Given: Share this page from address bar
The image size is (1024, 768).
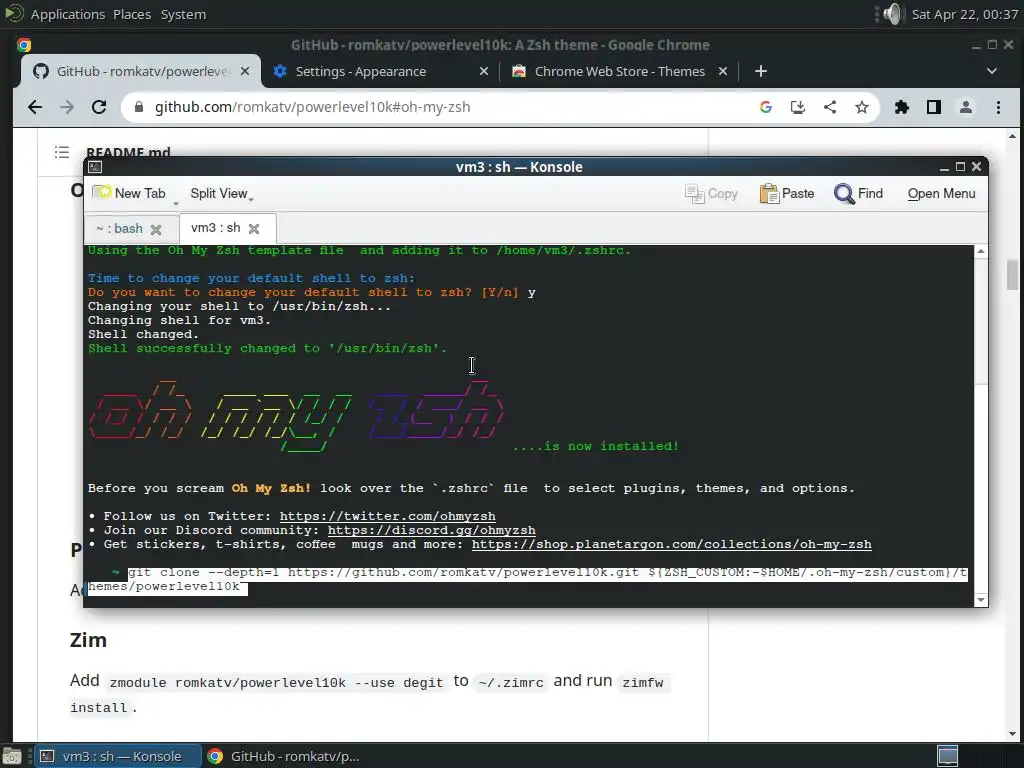Looking at the screenshot, I should point(830,107).
